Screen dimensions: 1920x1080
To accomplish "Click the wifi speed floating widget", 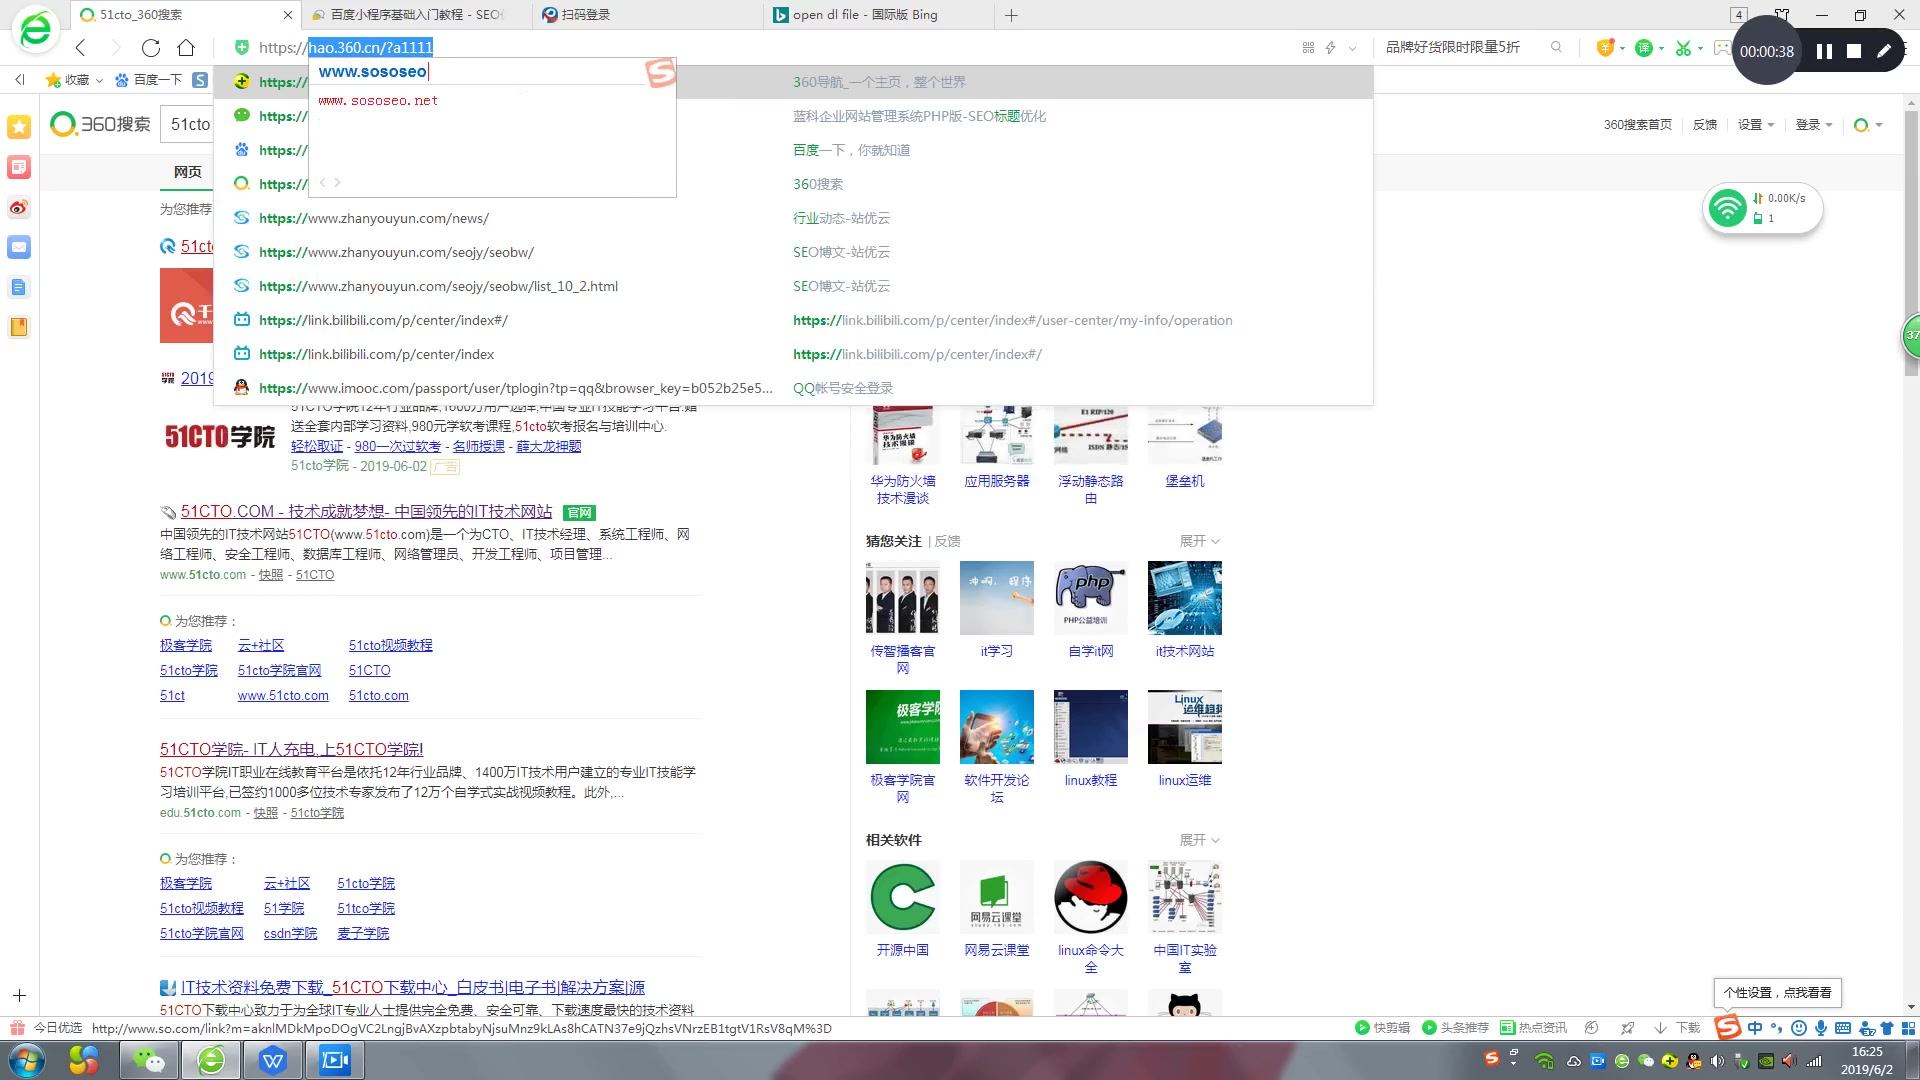I will coord(1762,208).
